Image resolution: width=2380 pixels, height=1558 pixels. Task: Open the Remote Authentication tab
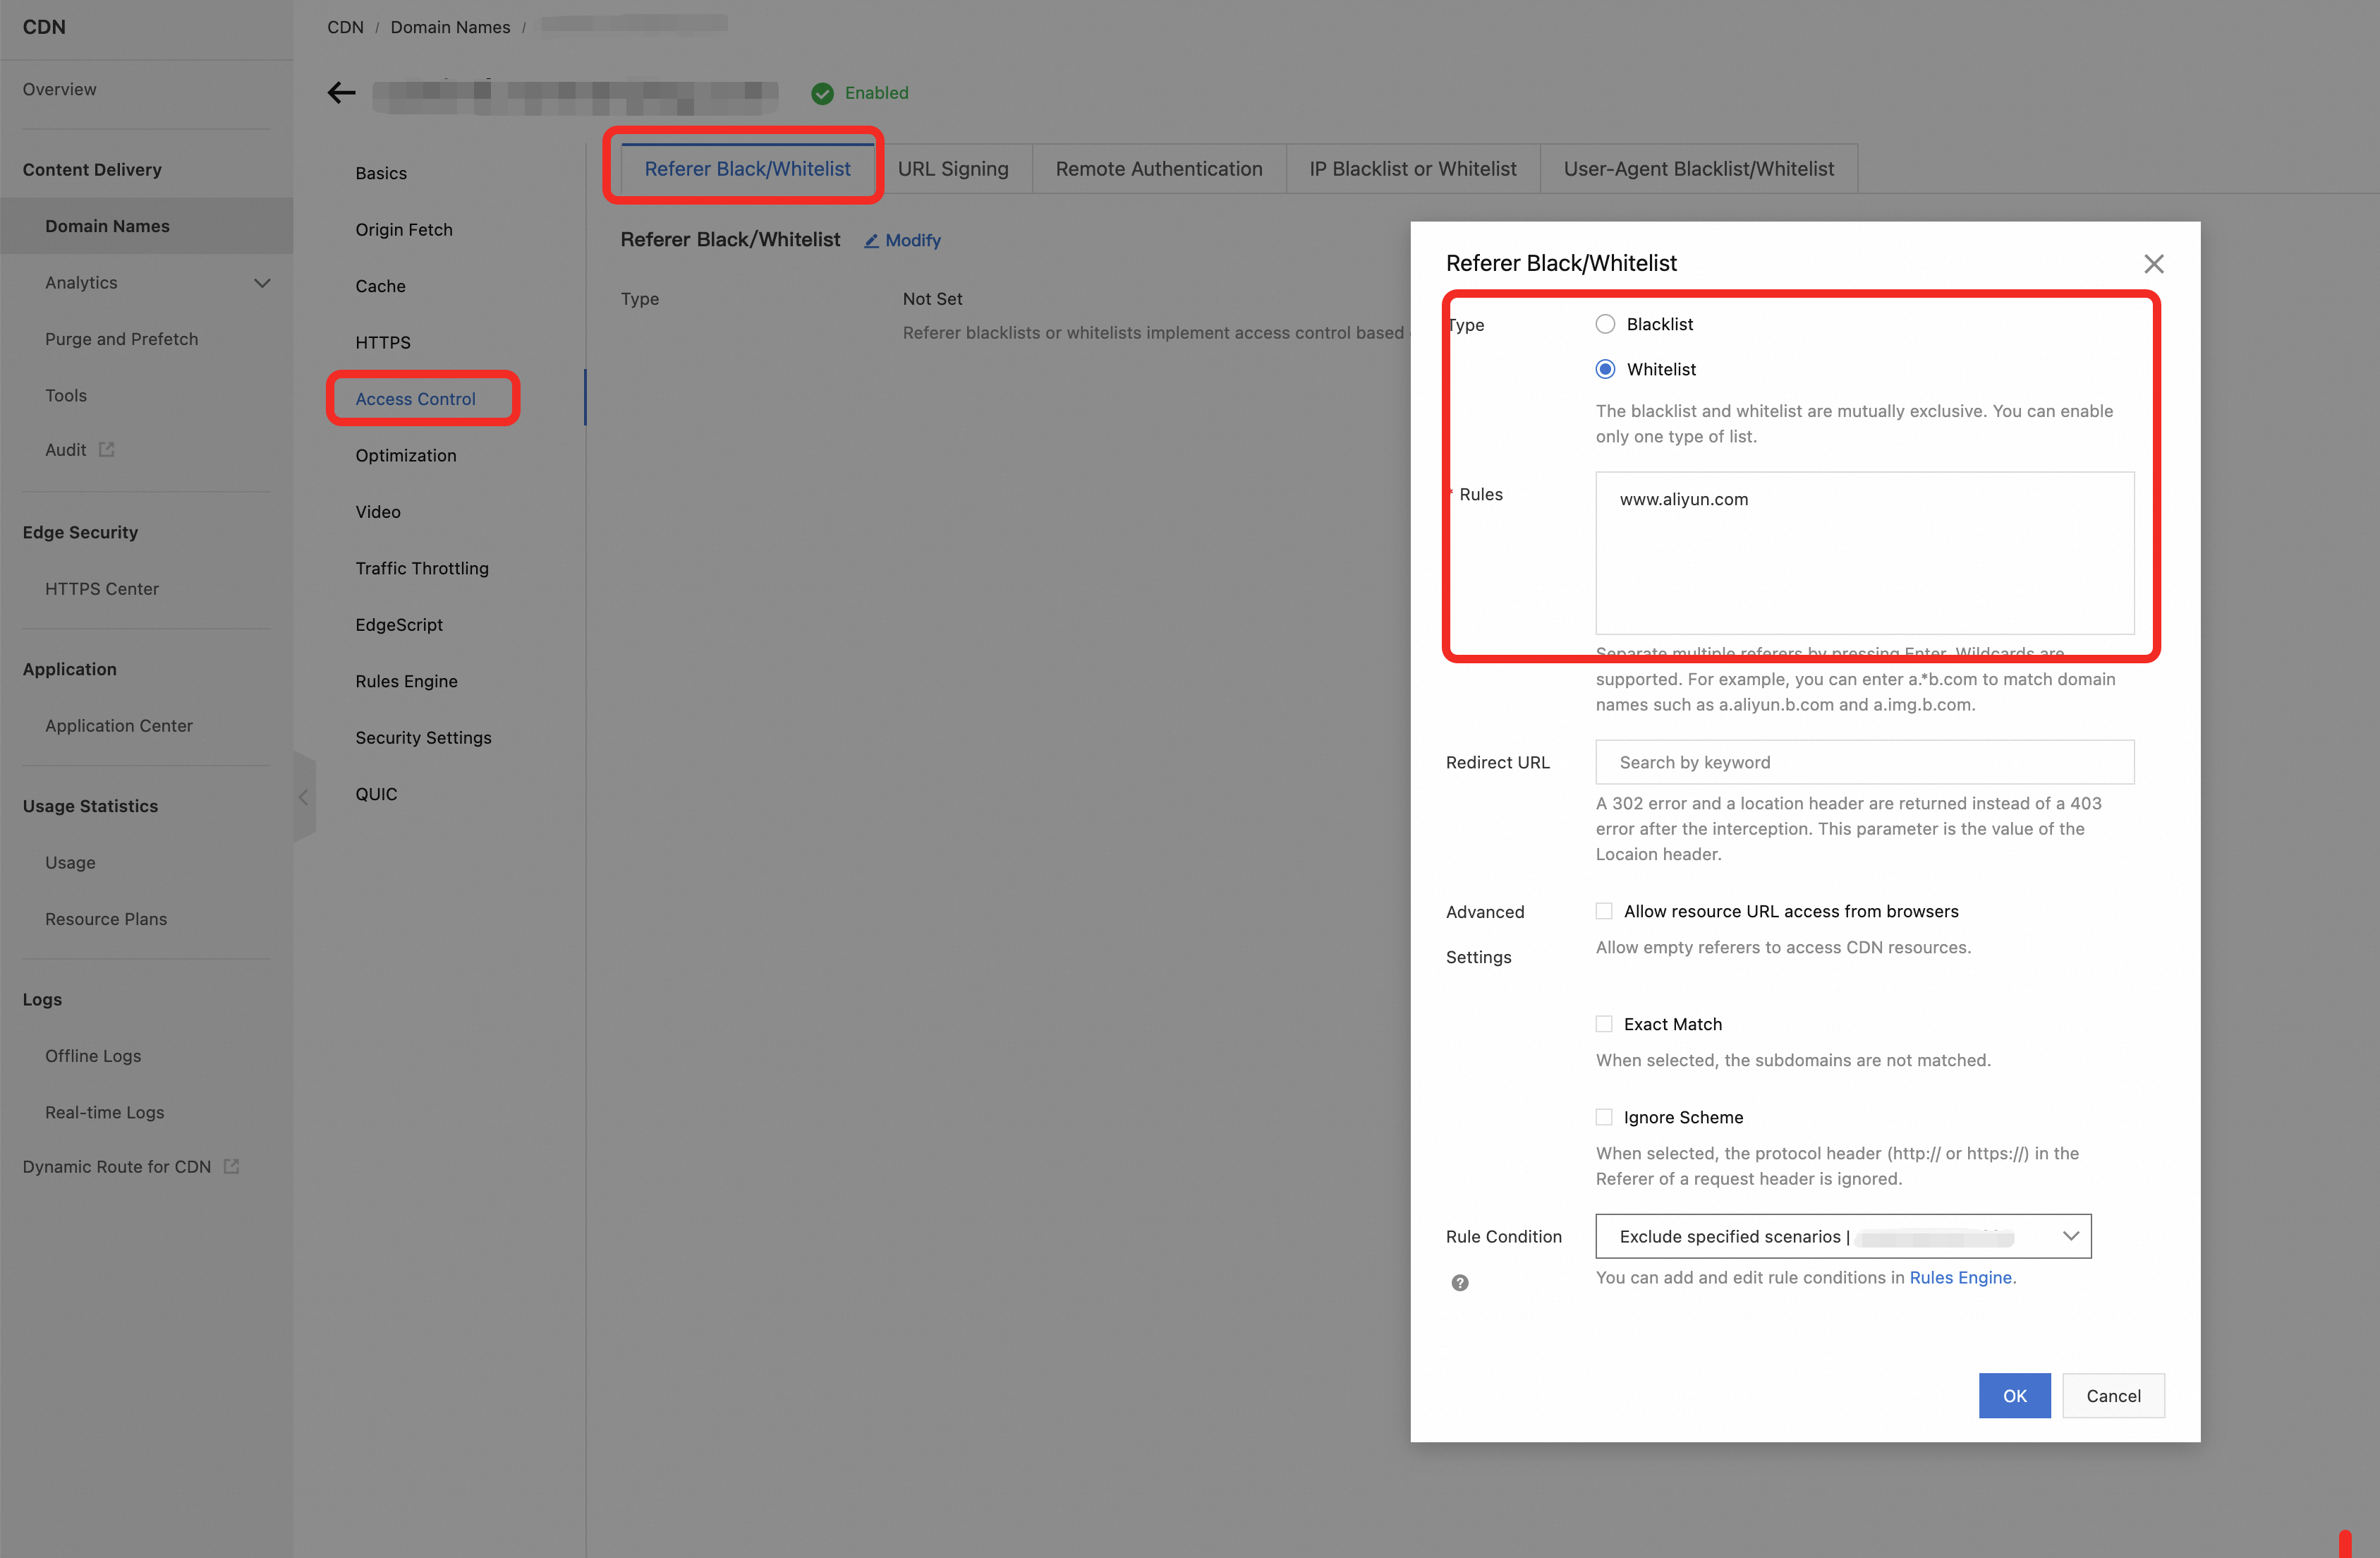click(x=1158, y=169)
